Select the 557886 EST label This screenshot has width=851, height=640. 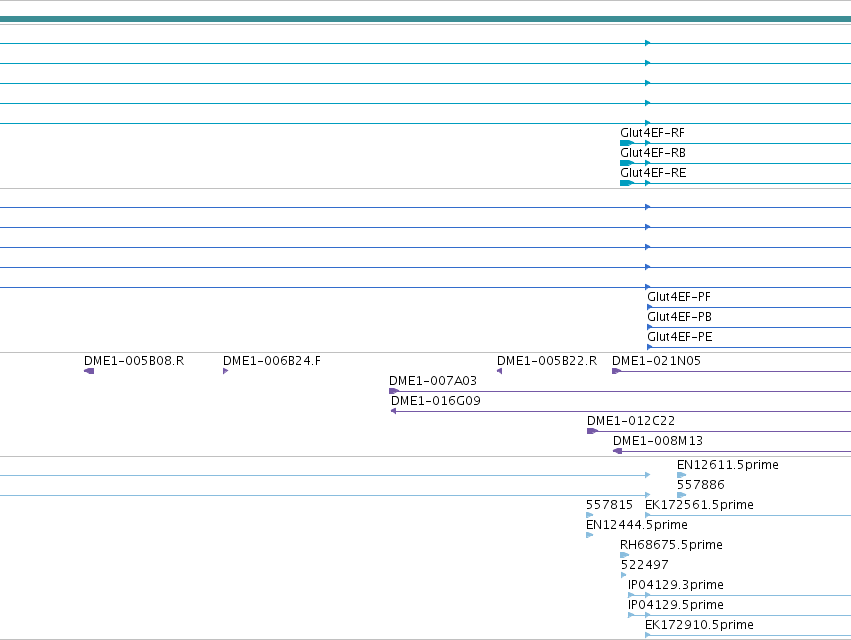pos(701,485)
